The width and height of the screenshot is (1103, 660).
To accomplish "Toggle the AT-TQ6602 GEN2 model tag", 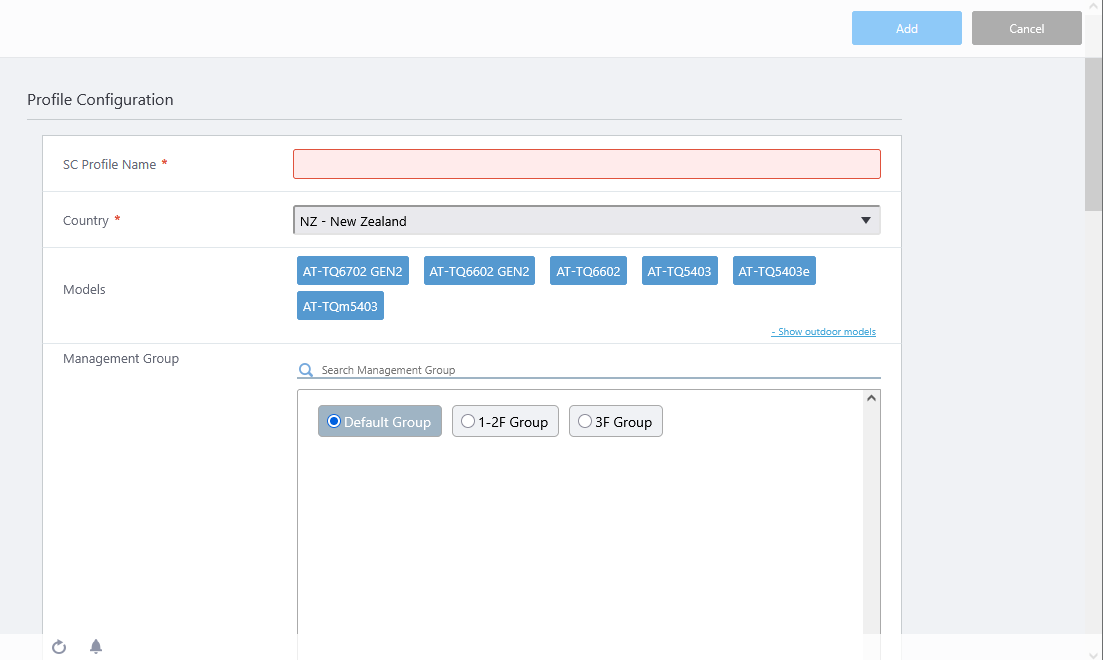I will pyautogui.click(x=479, y=271).
